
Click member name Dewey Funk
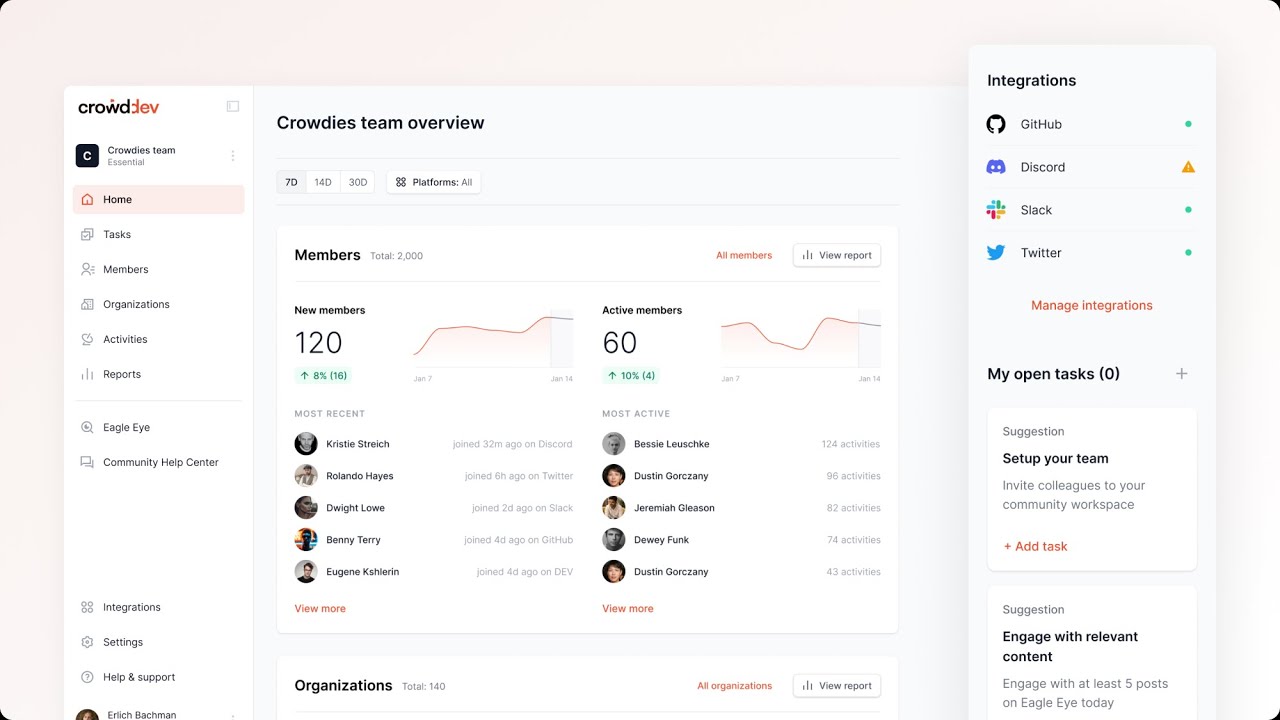click(x=661, y=540)
